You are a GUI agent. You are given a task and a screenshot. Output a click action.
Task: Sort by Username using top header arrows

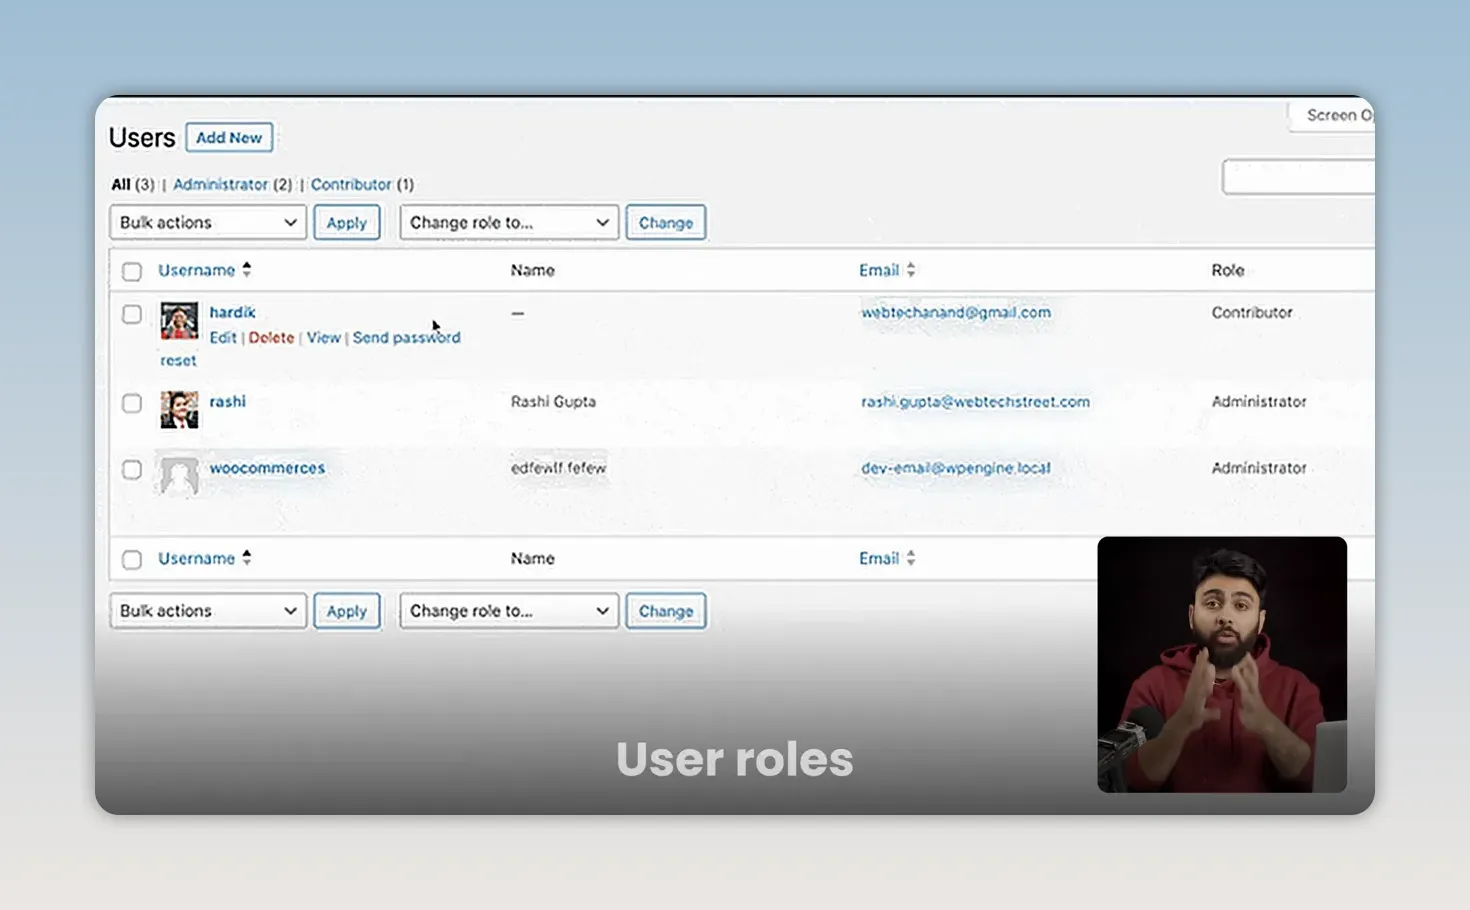[247, 270]
